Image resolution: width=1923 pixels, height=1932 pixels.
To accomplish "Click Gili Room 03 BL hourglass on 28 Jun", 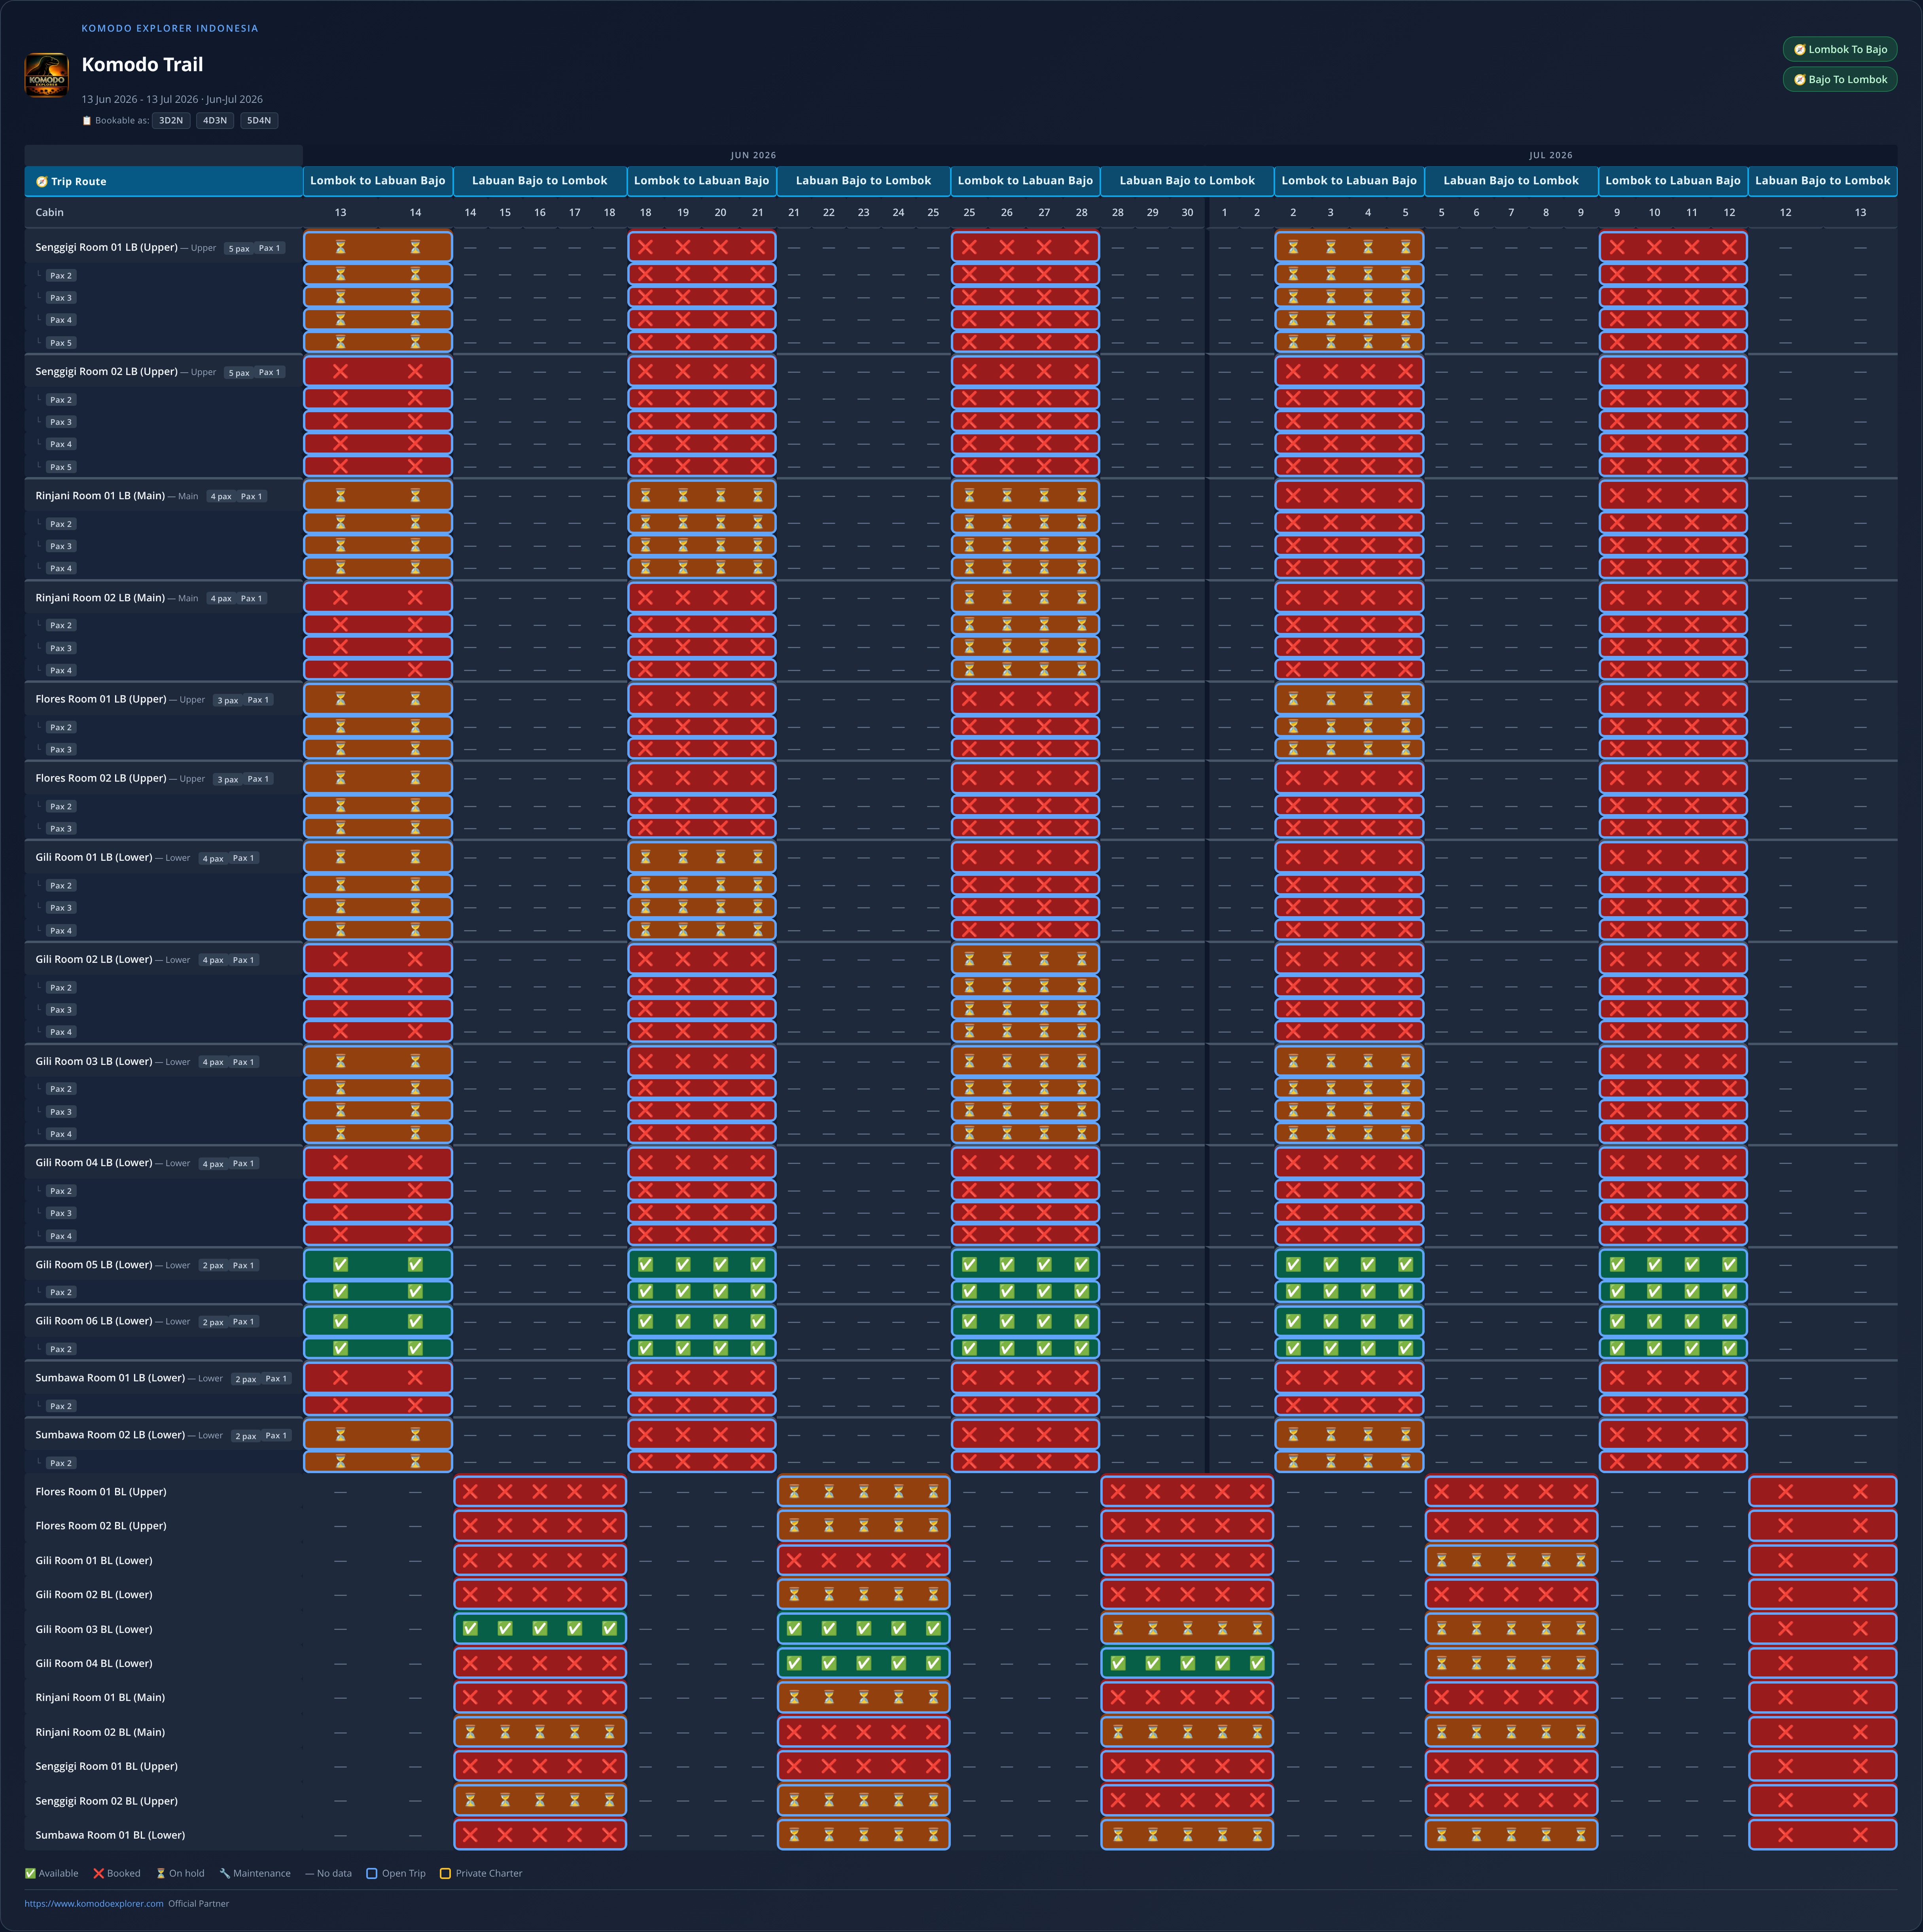I will click(x=1118, y=1629).
